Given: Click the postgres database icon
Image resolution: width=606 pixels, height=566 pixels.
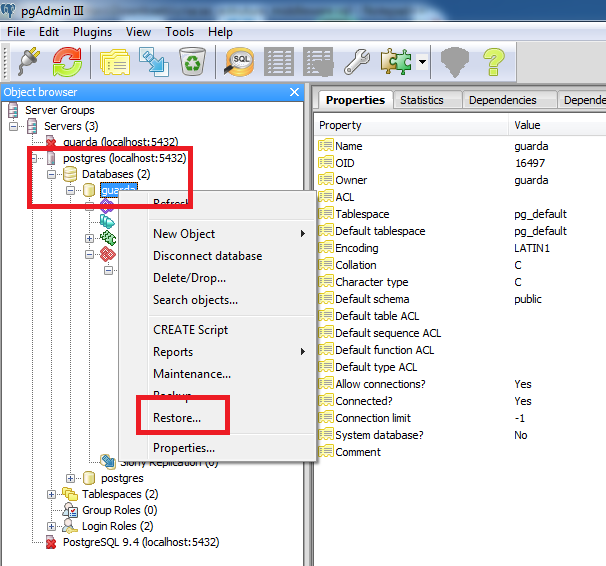Looking at the screenshot, I should (89, 478).
